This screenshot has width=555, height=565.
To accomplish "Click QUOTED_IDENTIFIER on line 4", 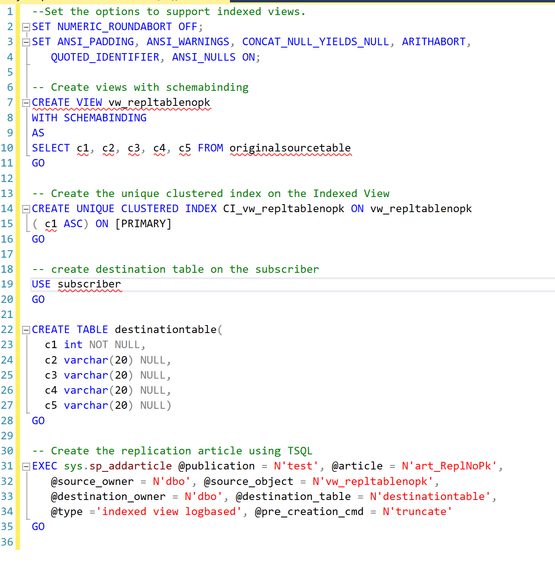I will pyautogui.click(x=105, y=57).
